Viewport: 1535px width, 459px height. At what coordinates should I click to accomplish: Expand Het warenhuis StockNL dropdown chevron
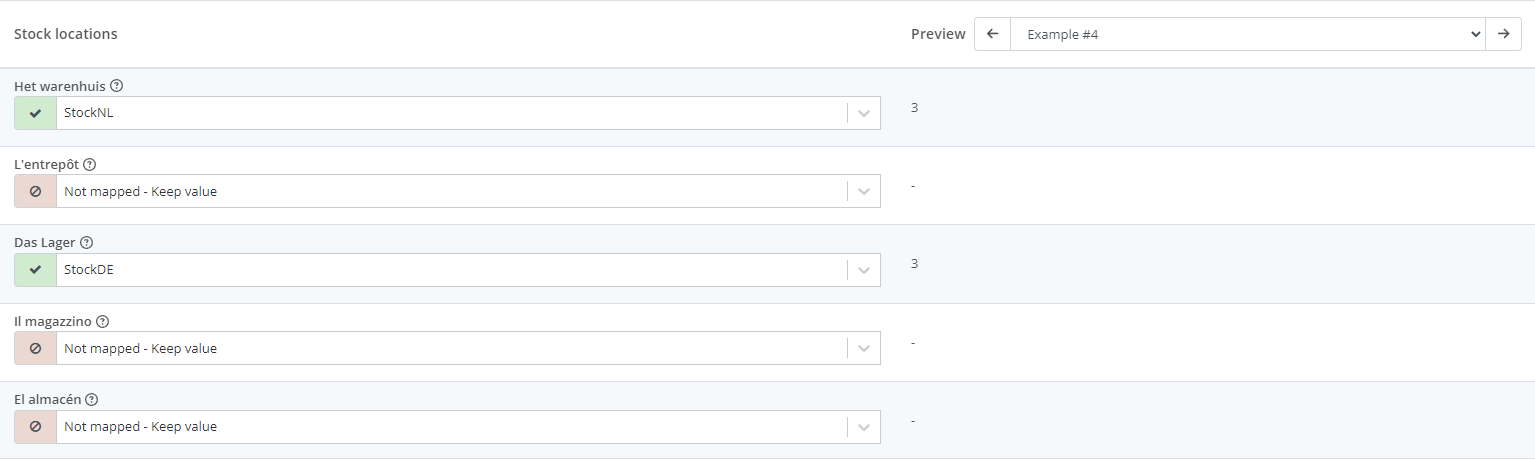[864, 113]
